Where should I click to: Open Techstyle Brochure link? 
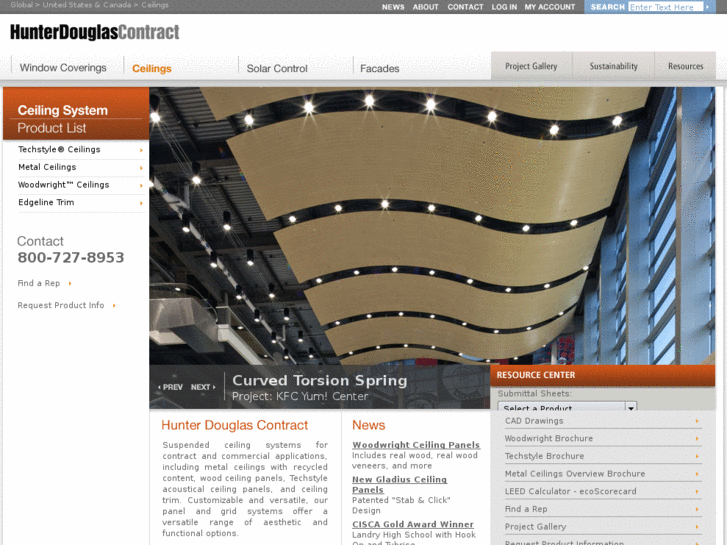tap(544, 456)
